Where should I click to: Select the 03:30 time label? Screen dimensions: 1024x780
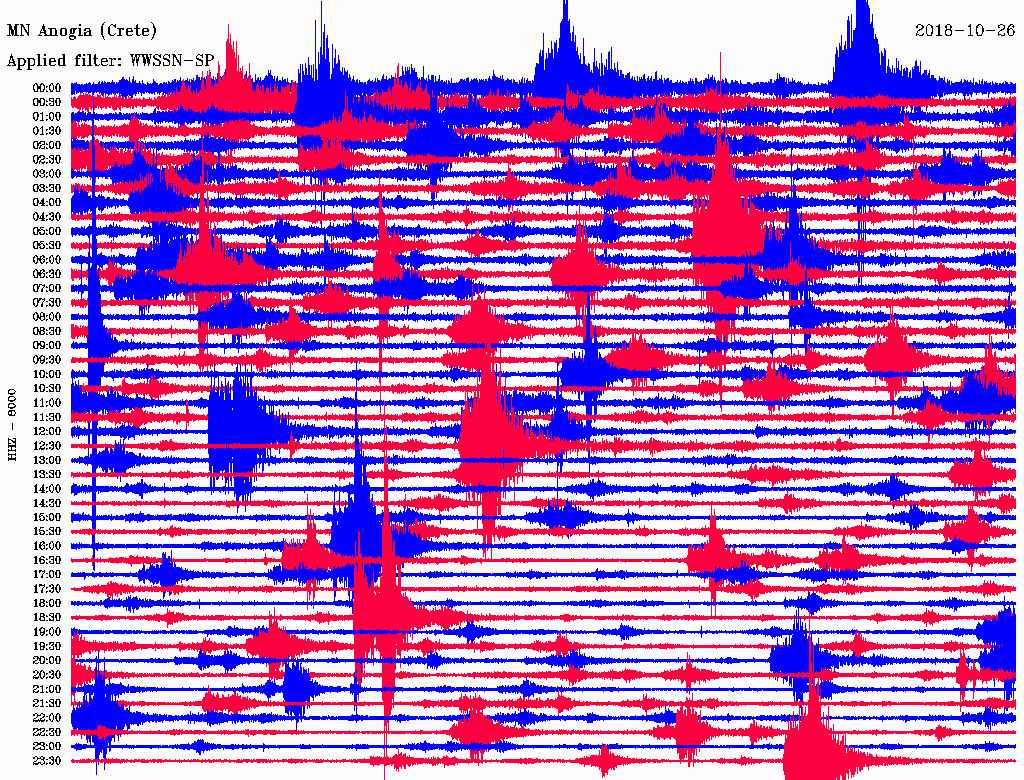[x=47, y=189]
